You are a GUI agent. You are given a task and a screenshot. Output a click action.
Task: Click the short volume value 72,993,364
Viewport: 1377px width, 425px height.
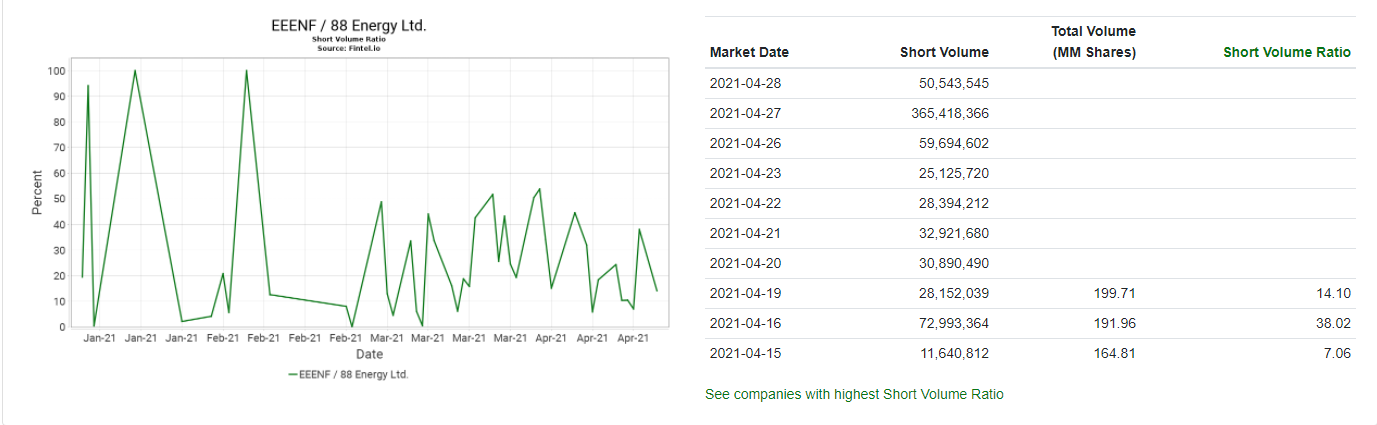953,323
